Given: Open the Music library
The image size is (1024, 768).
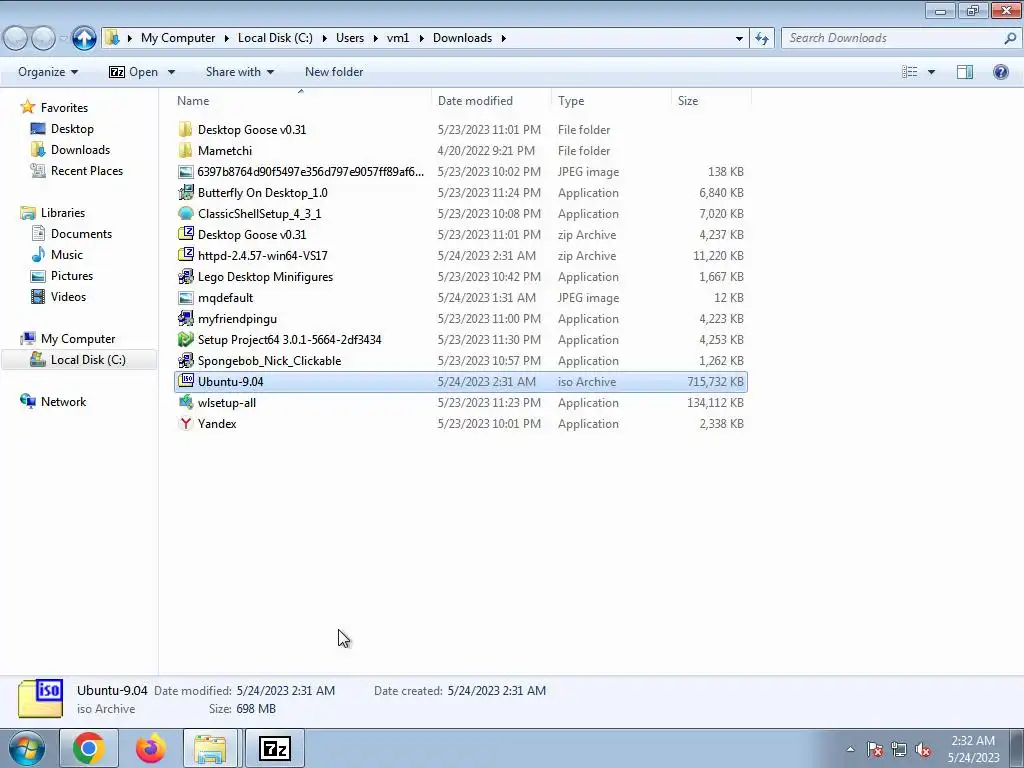Looking at the screenshot, I should (x=67, y=254).
